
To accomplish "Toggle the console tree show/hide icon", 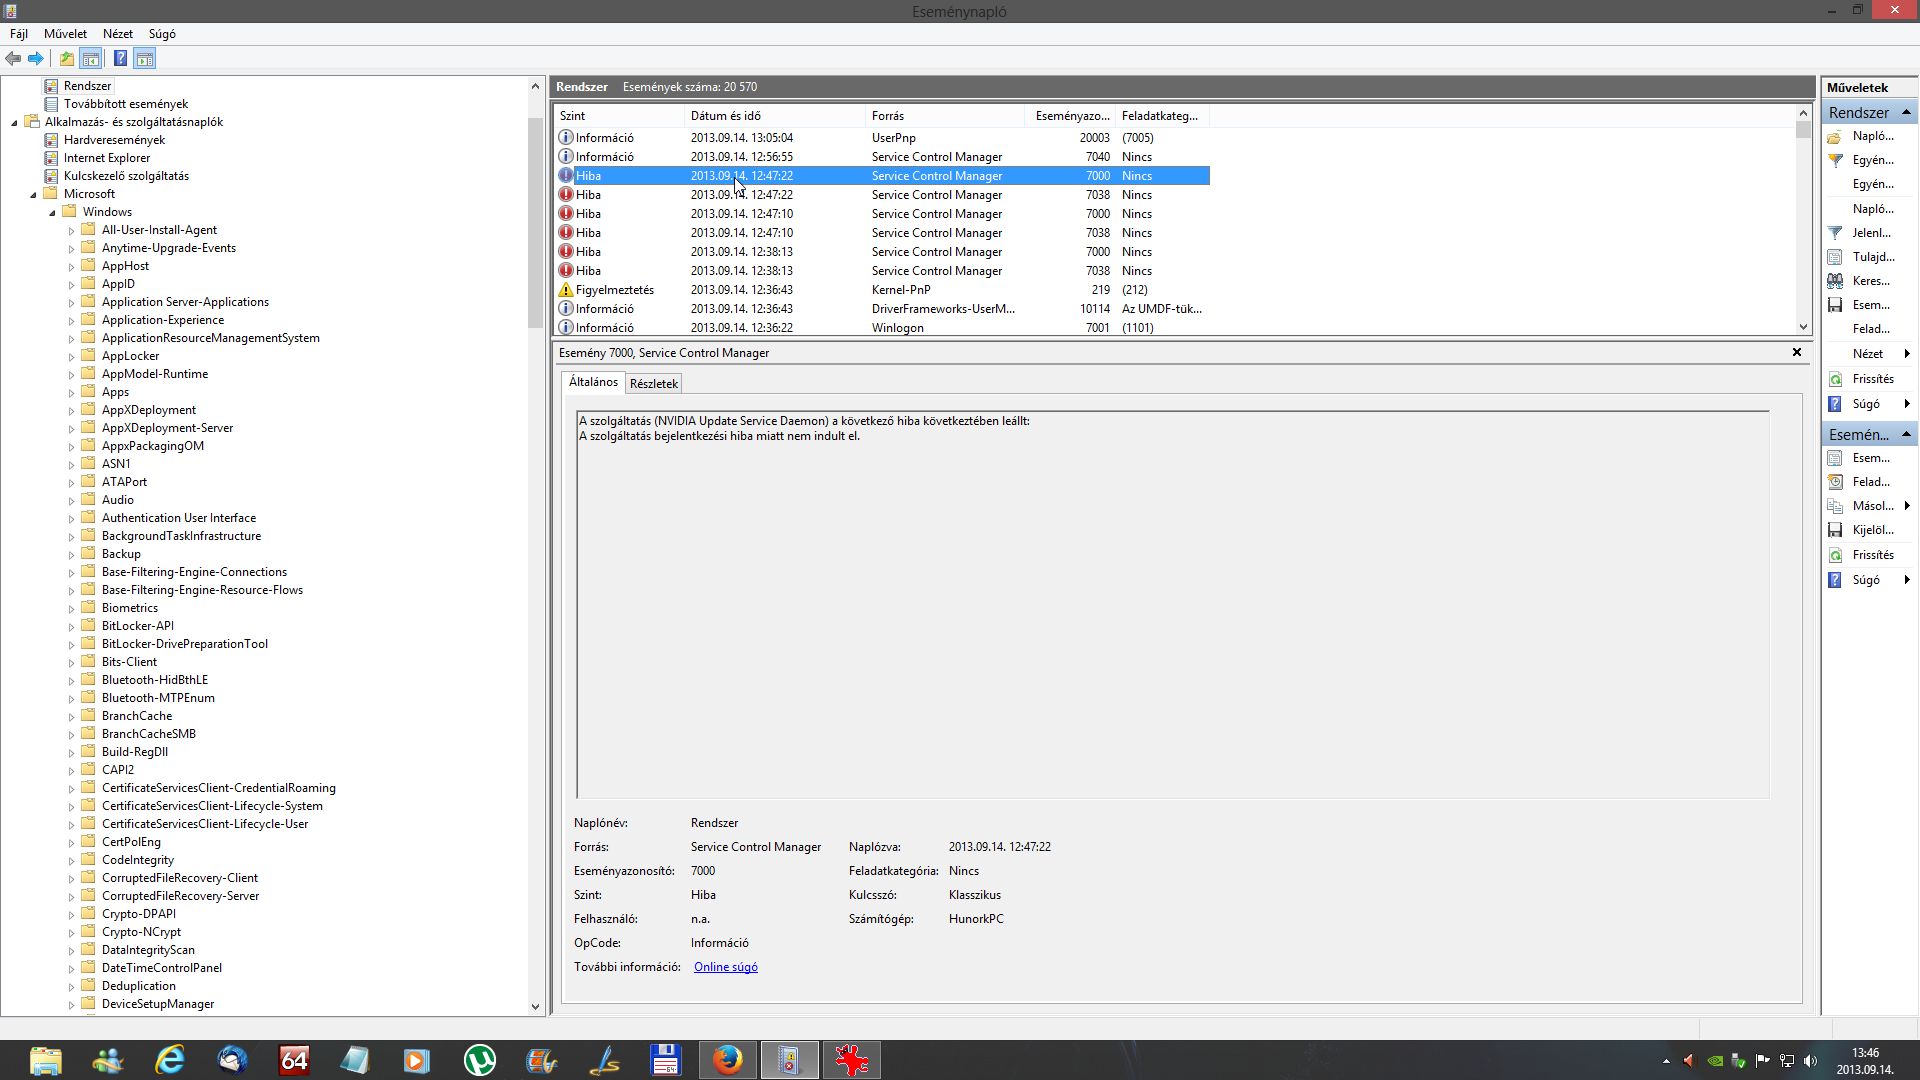I will pos(90,59).
